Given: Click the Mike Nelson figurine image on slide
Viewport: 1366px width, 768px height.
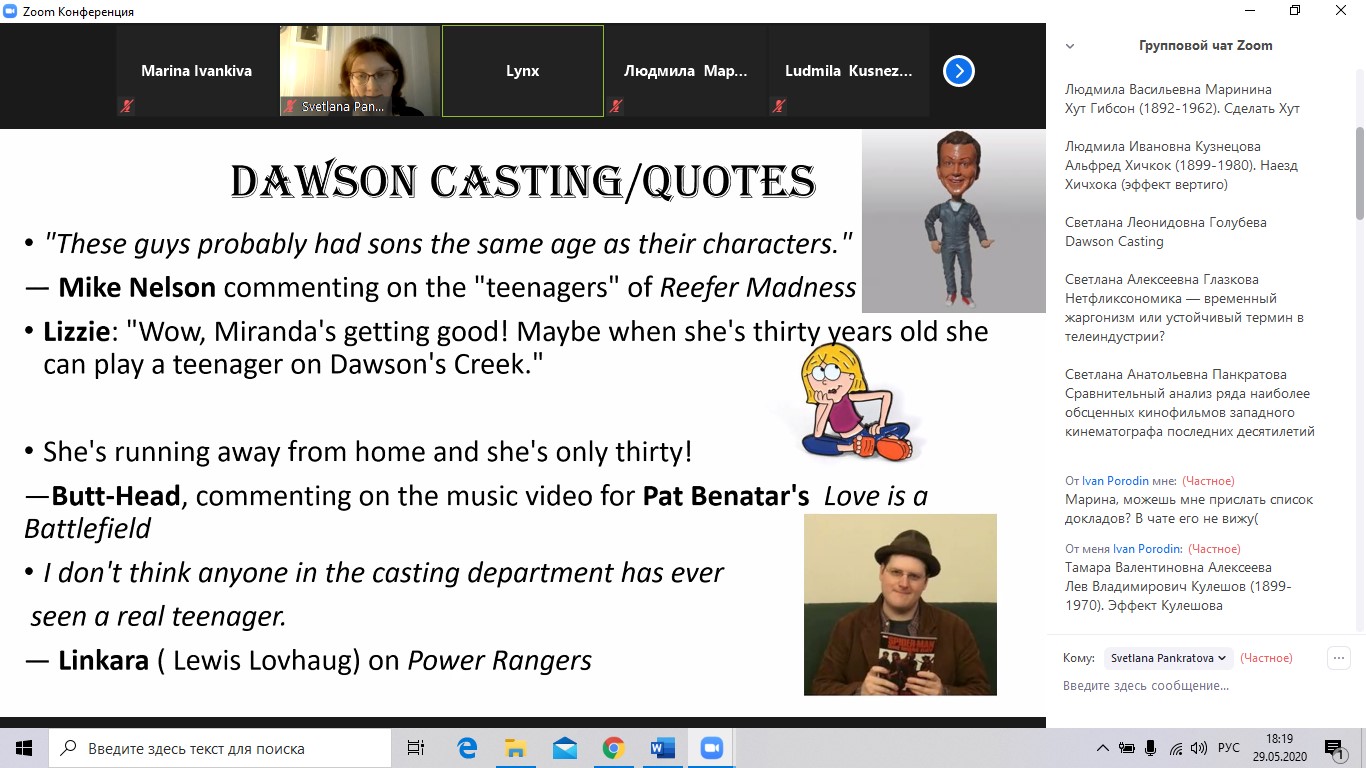Looking at the screenshot, I should click(x=953, y=221).
